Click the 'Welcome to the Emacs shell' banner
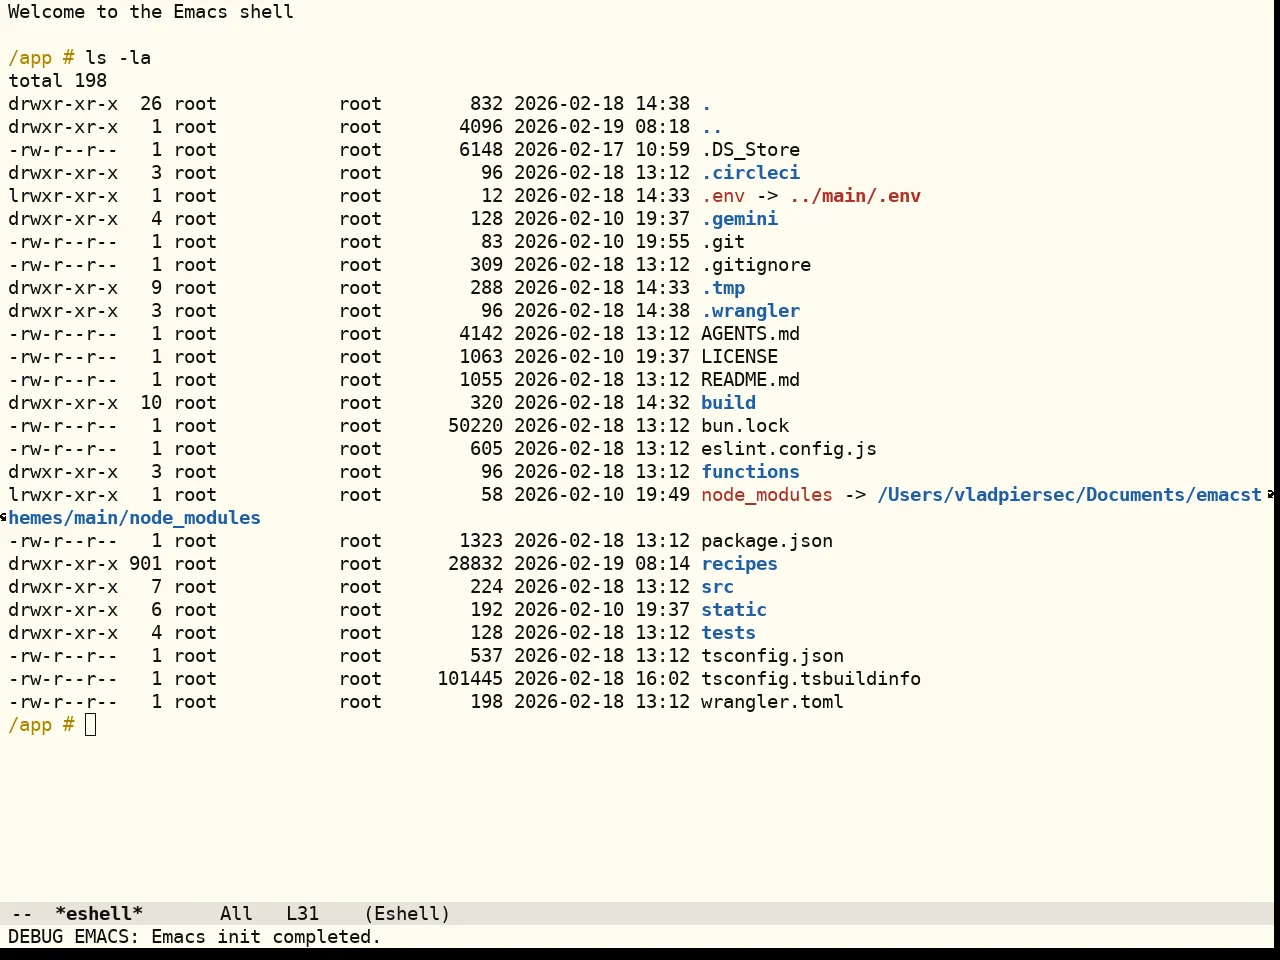This screenshot has width=1280, height=960. click(151, 12)
